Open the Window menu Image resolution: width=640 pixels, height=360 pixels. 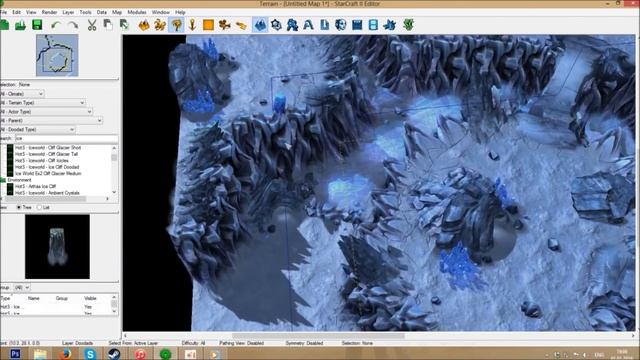pyautogui.click(x=161, y=12)
